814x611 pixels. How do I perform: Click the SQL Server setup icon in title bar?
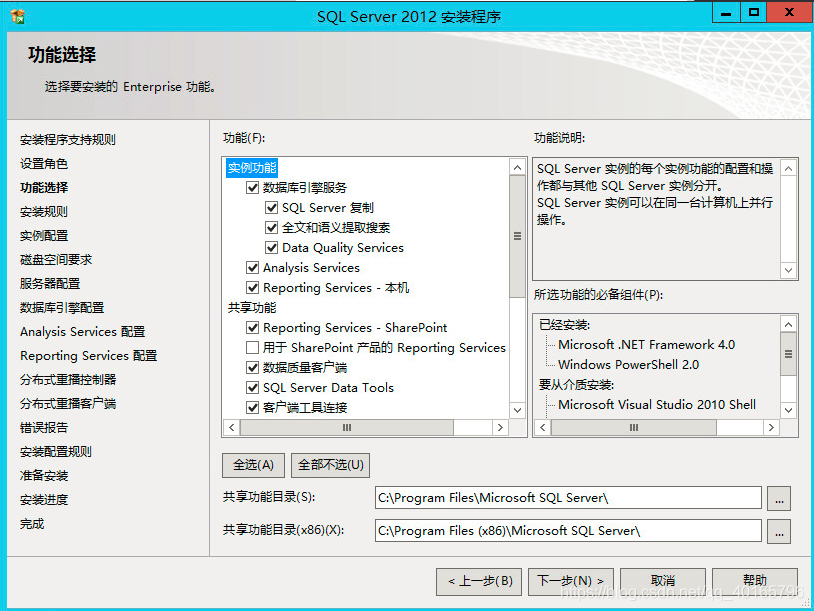coord(18,16)
